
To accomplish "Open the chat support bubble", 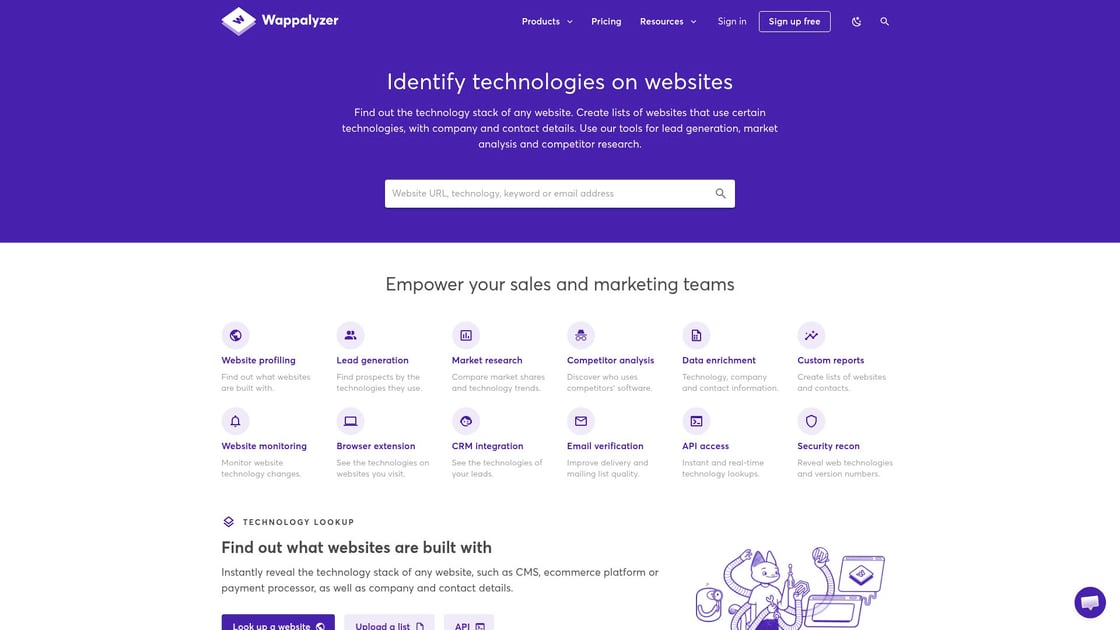I will pyautogui.click(x=1090, y=602).
